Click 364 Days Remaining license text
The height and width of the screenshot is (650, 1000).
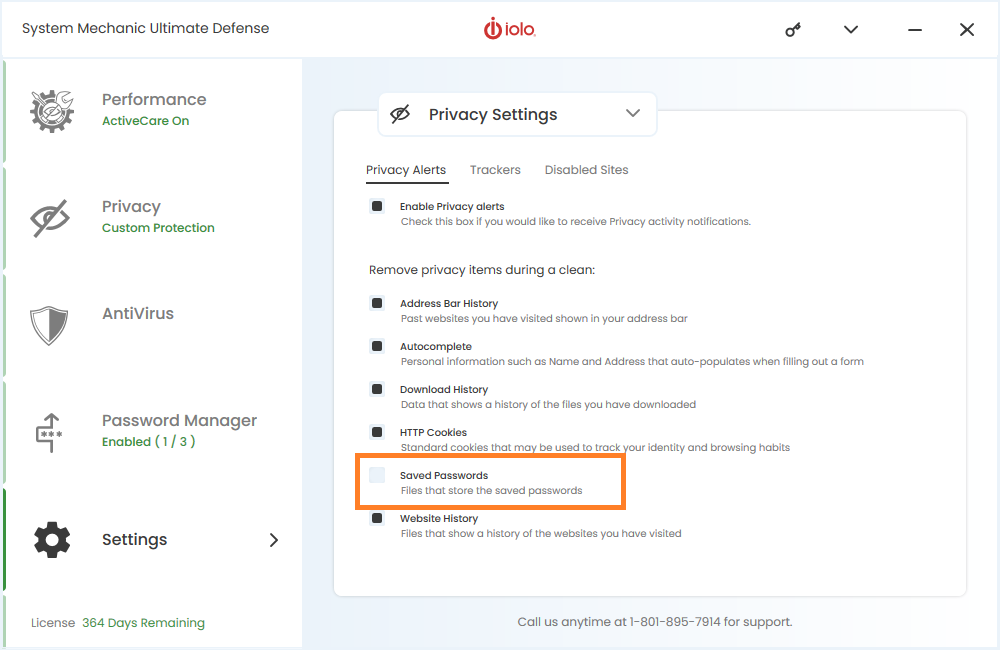(x=143, y=623)
